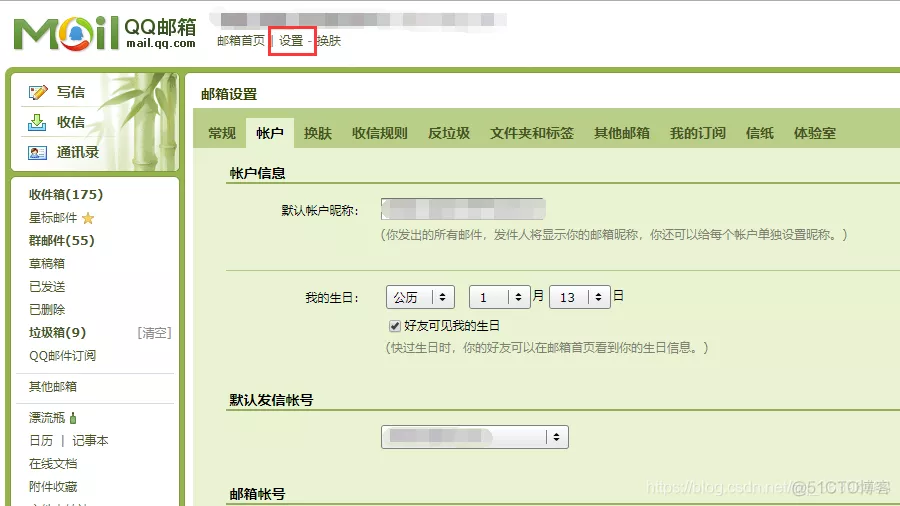Screen dimensions: 900x506
Task: Open the 公历 calendar type dropdown
Action: pyautogui.click(x=420, y=297)
